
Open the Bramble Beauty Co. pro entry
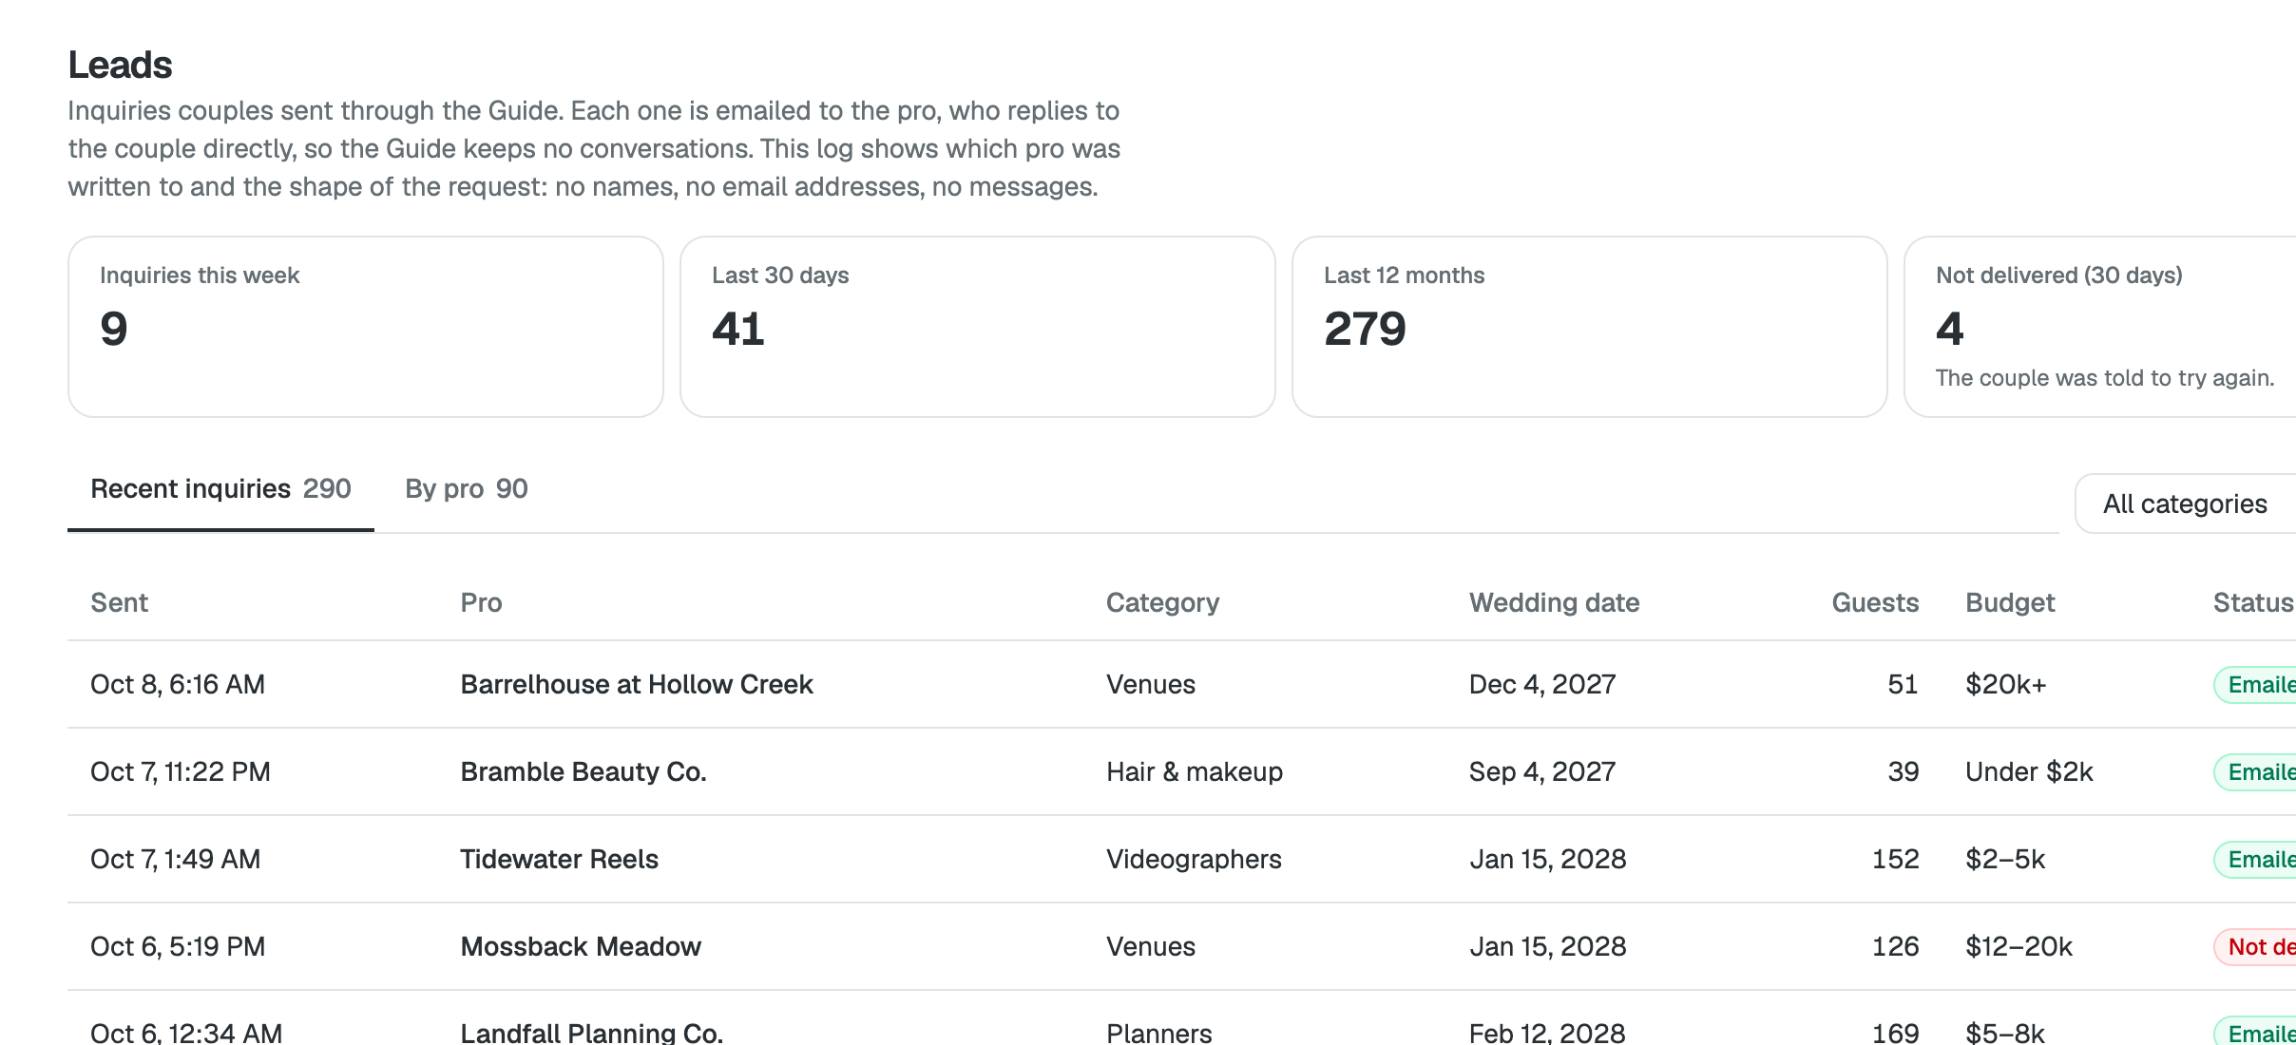coord(583,772)
